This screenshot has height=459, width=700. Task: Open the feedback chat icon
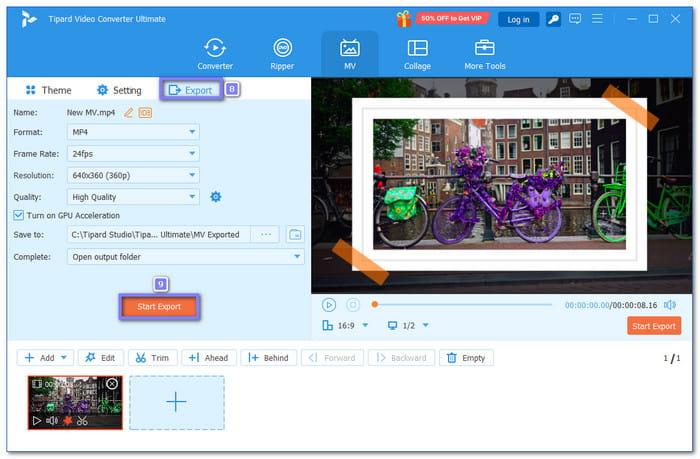[x=575, y=19]
